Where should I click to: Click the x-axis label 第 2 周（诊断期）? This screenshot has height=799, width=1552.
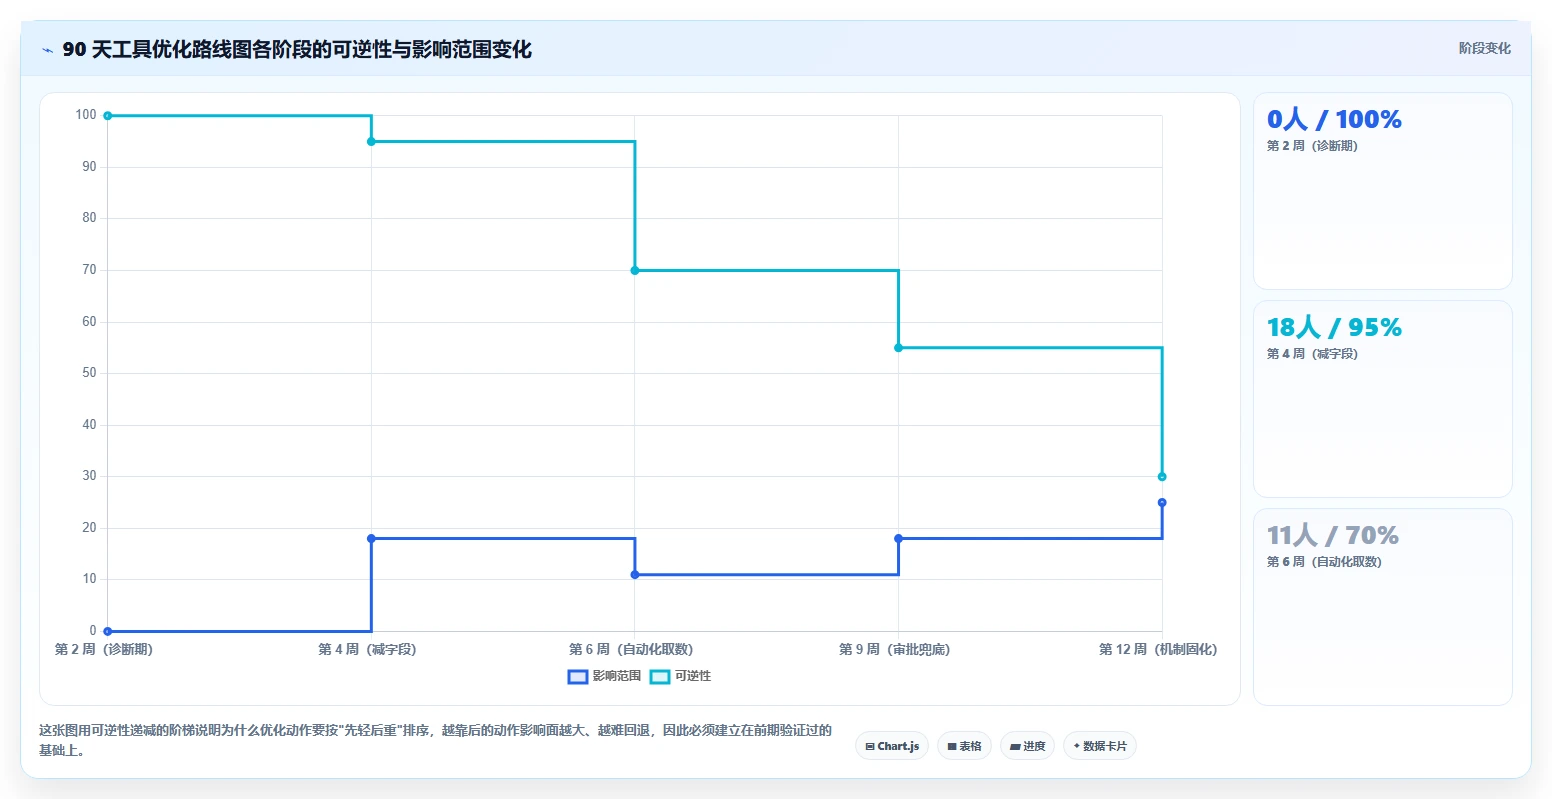[x=104, y=650]
